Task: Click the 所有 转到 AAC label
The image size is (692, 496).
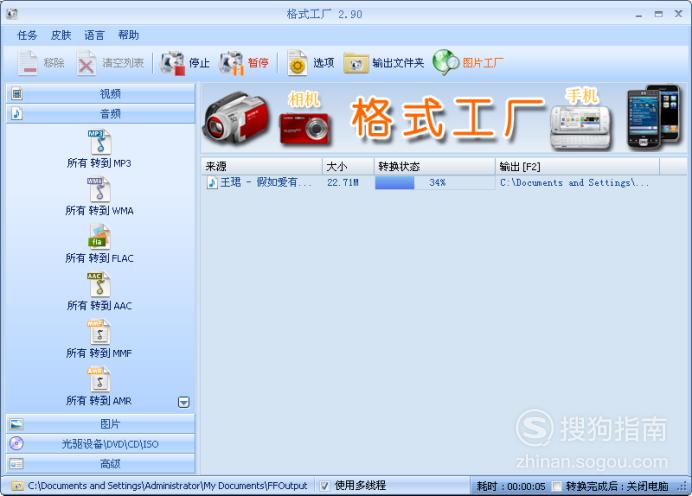Action: [x=99, y=306]
